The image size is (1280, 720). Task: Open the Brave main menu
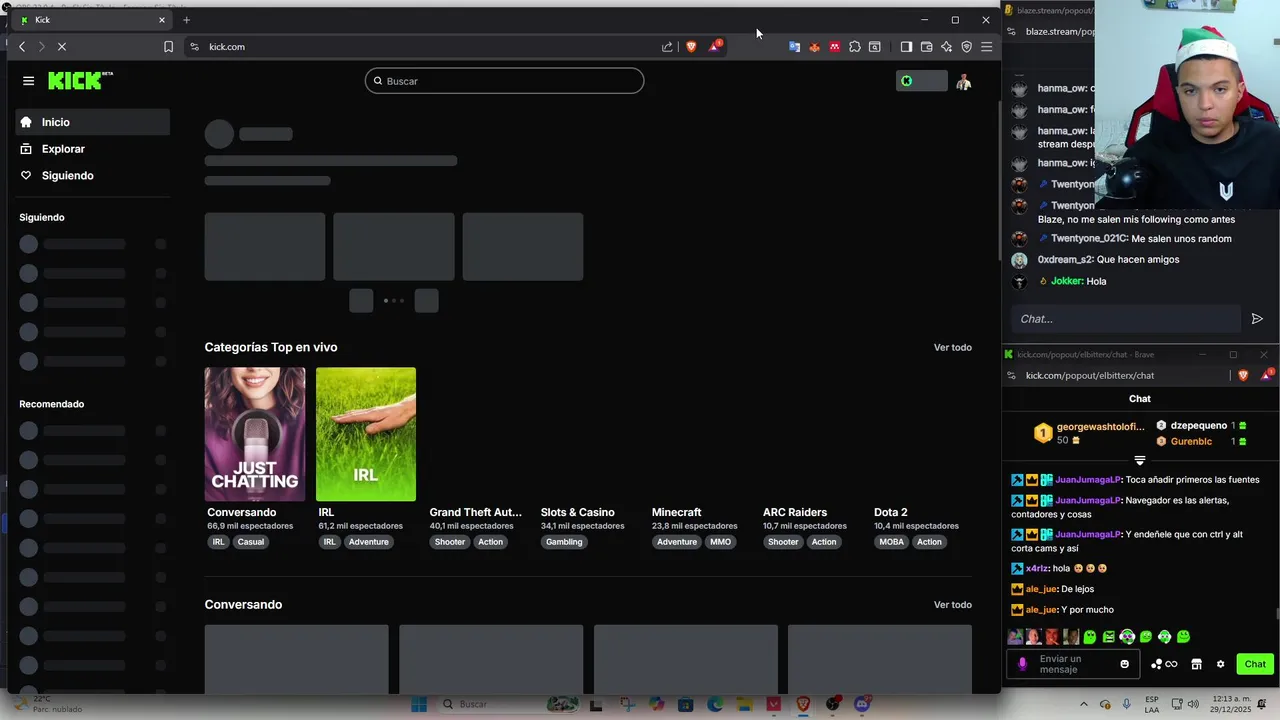(986, 47)
